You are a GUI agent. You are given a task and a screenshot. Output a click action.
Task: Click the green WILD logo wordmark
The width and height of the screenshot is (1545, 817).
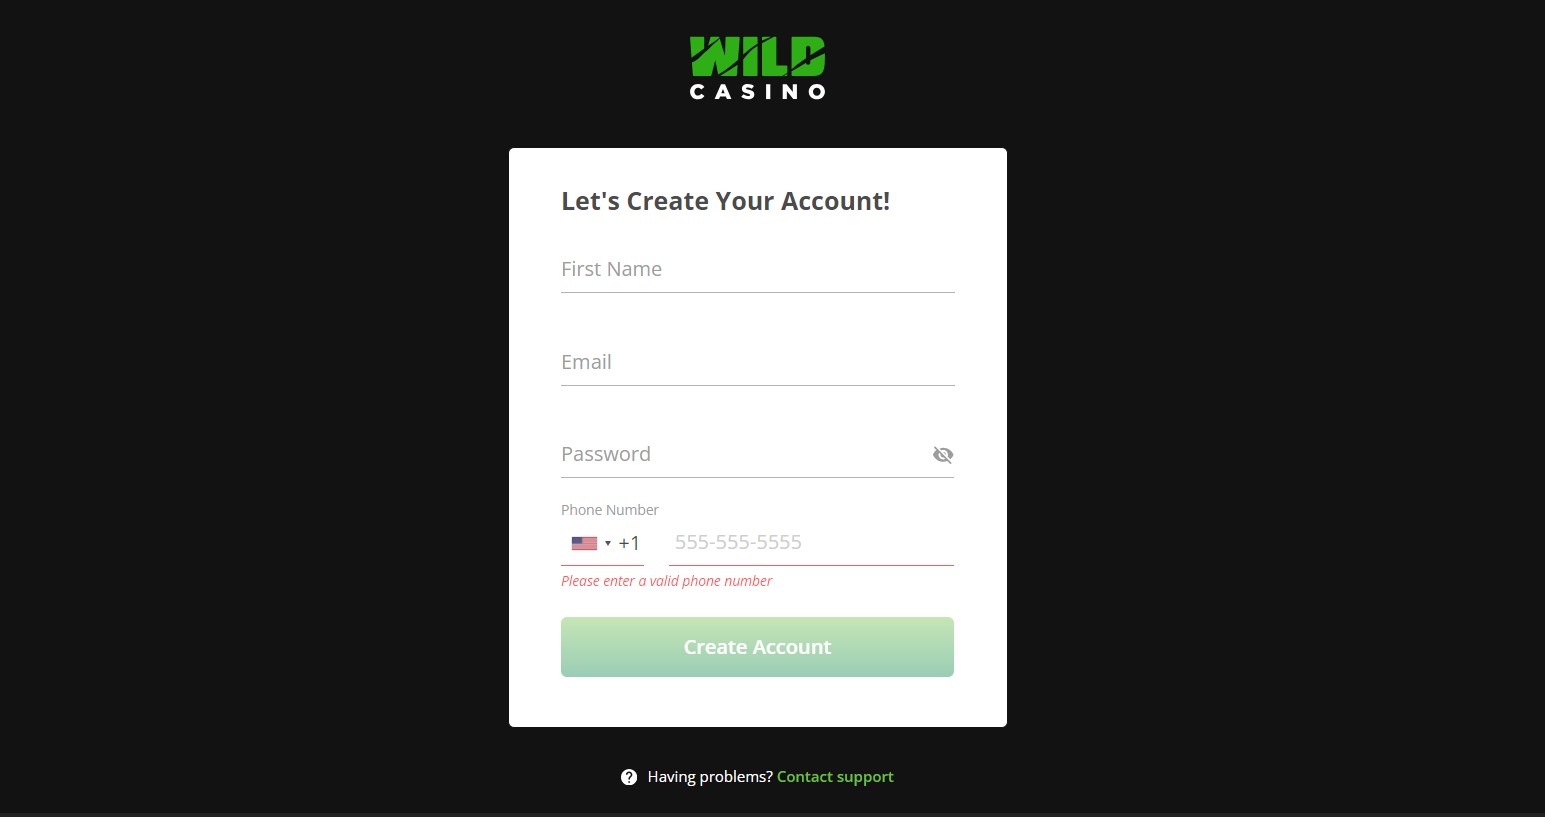click(x=757, y=57)
